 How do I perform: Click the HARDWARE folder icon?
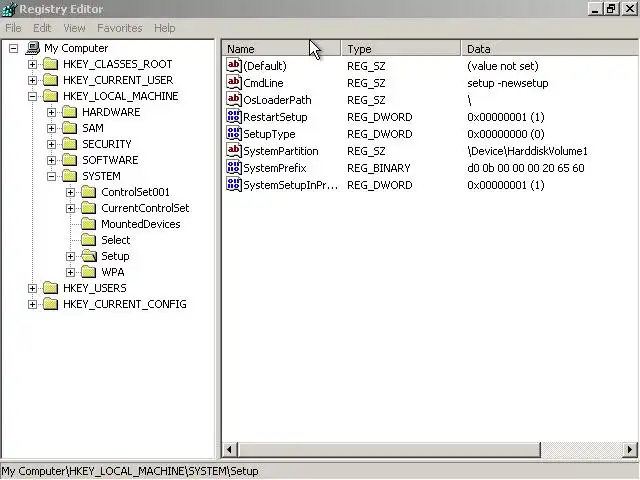(x=70, y=112)
